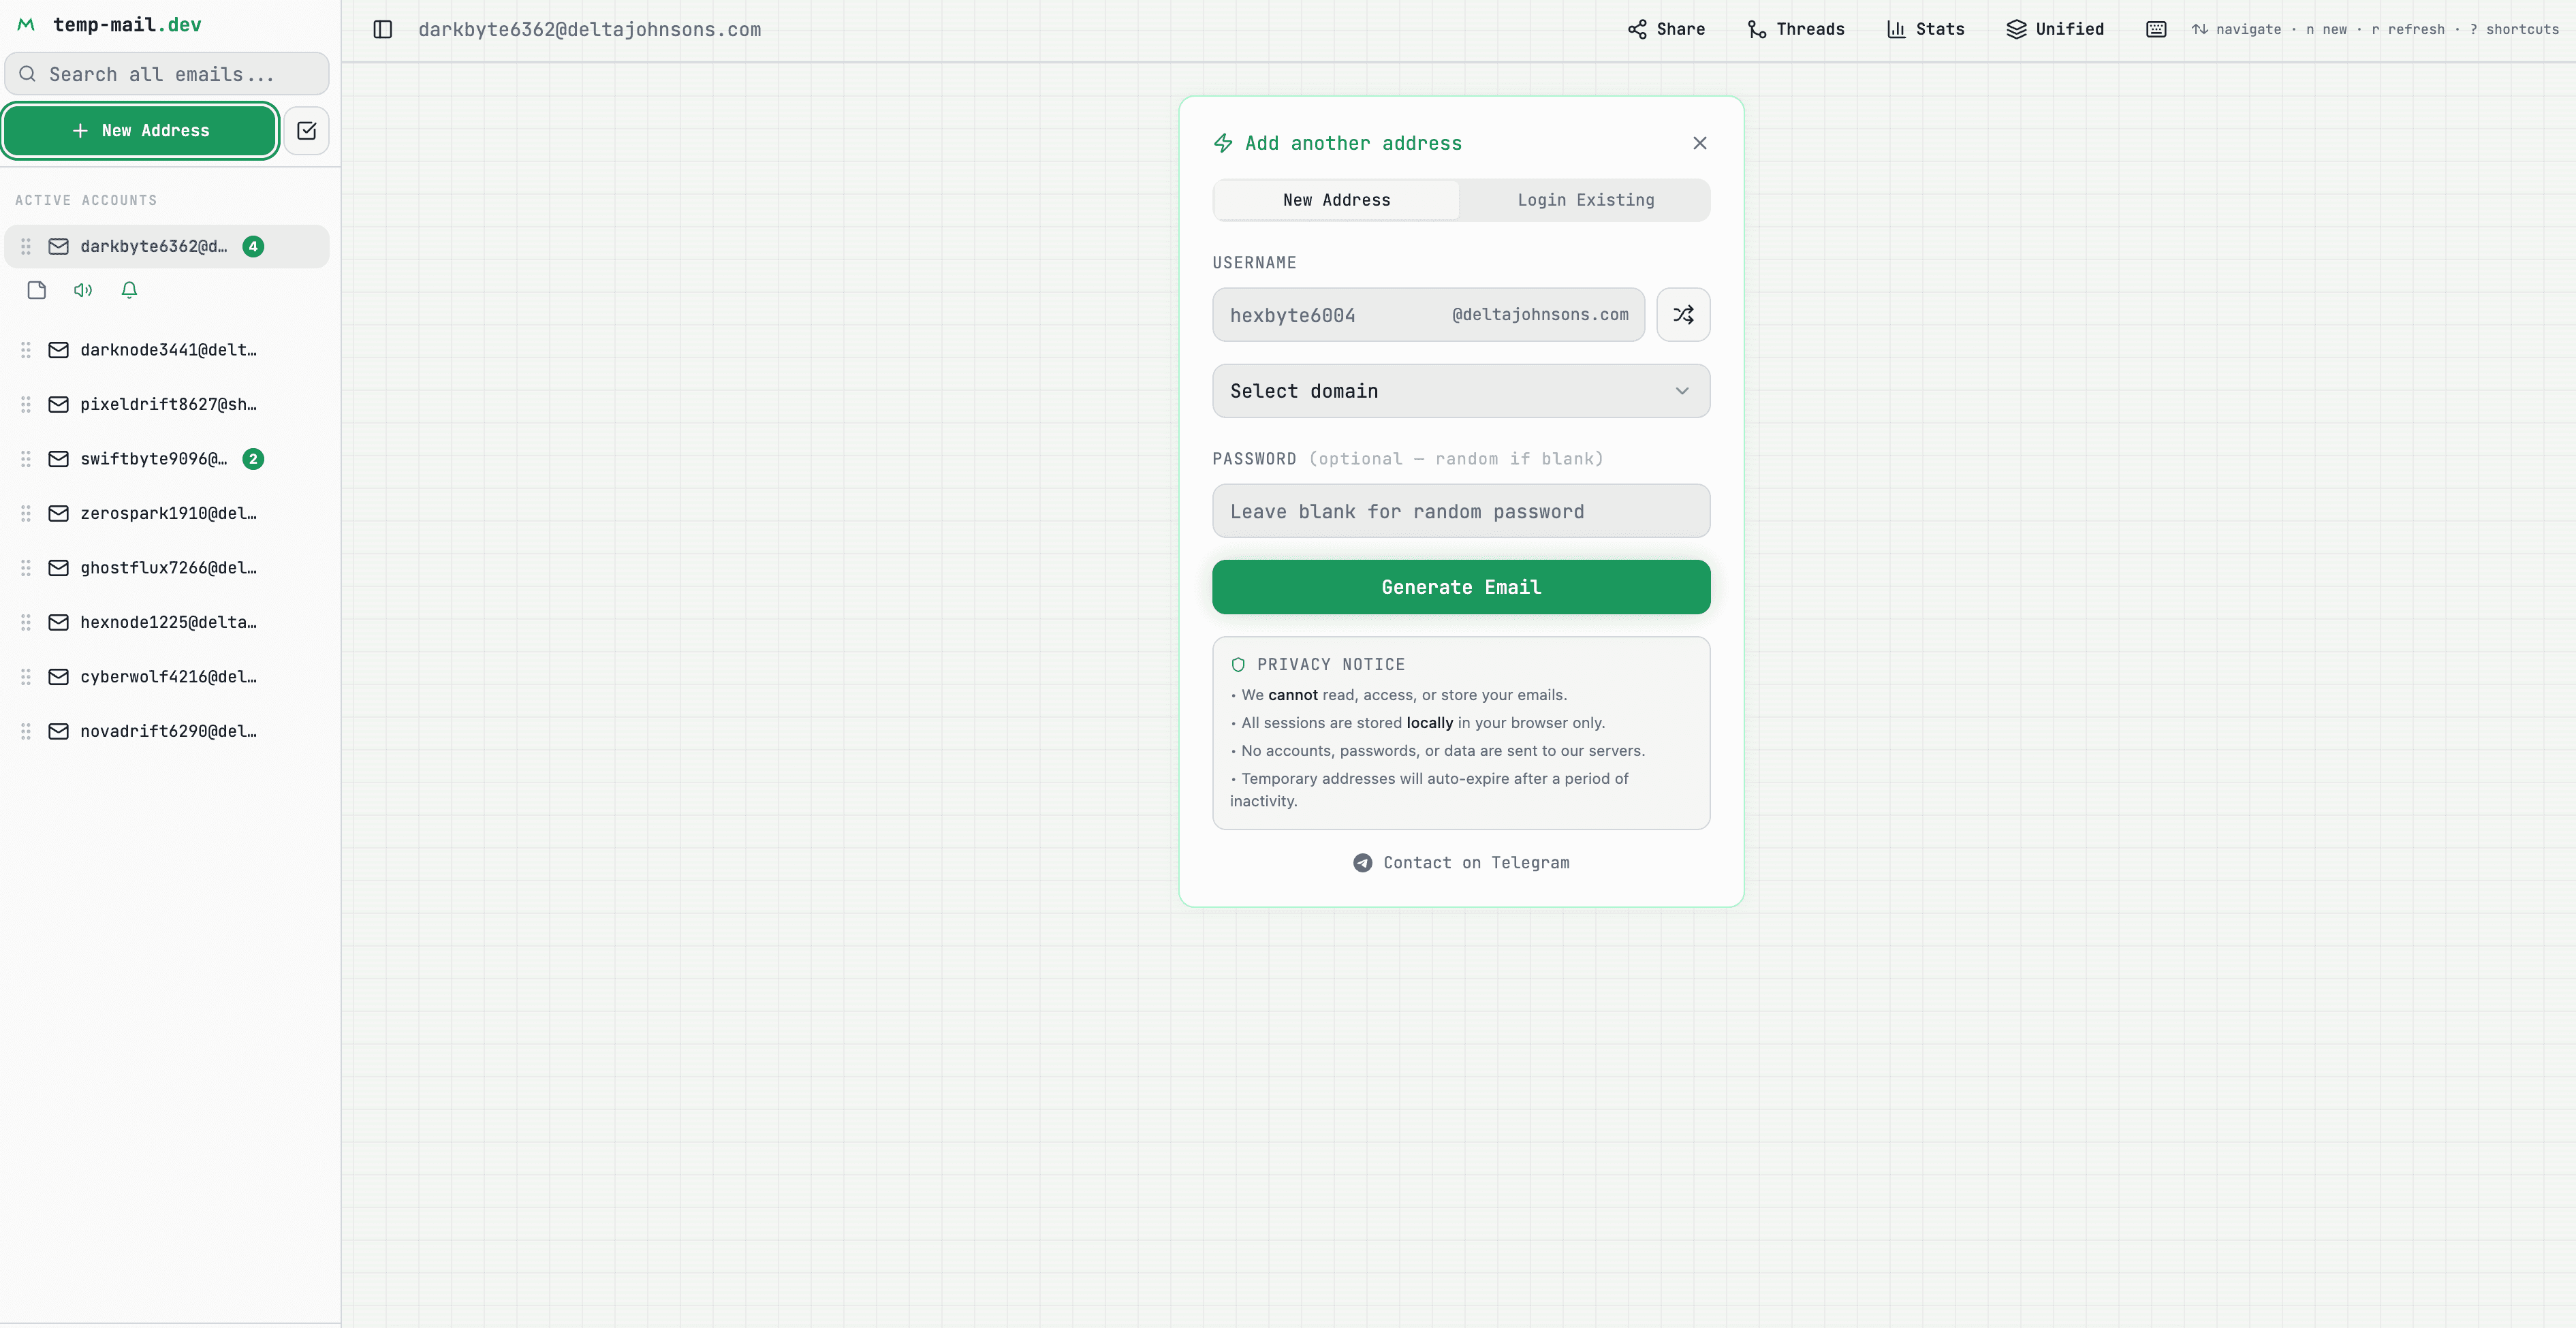Open the Stats view
Image resolution: width=2576 pixels, height=1328 pixels.
coord(1925,29)
